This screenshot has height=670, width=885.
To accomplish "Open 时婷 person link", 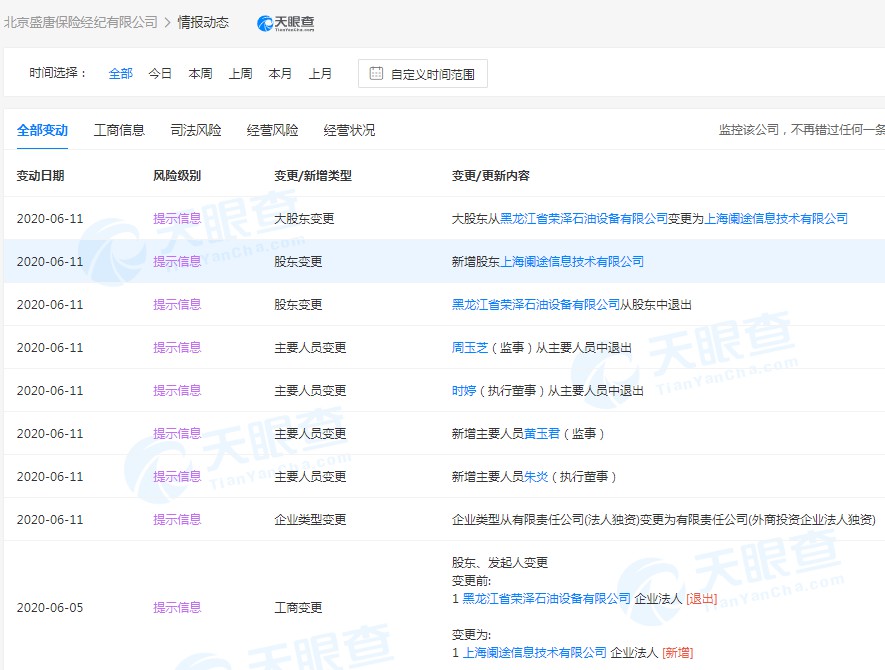I will 464,390.
